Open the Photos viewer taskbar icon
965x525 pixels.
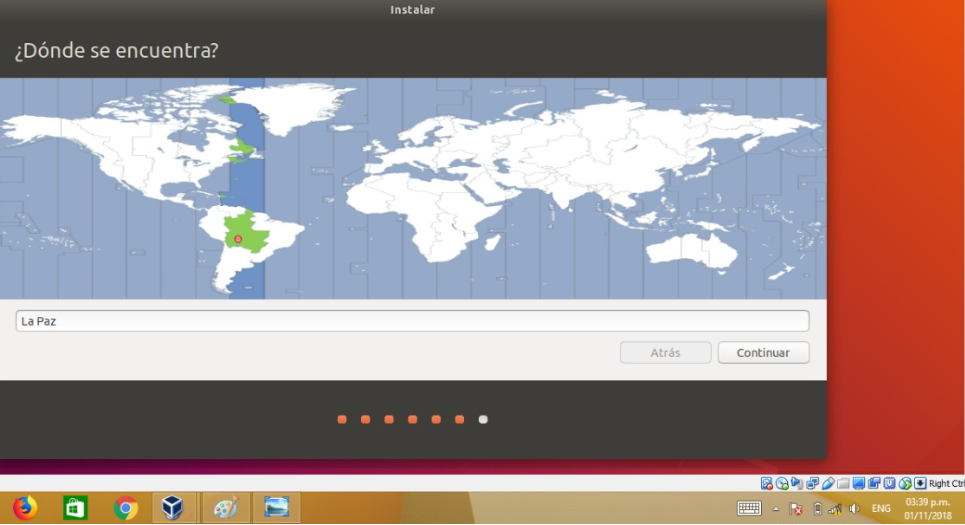tap(276, 508)
